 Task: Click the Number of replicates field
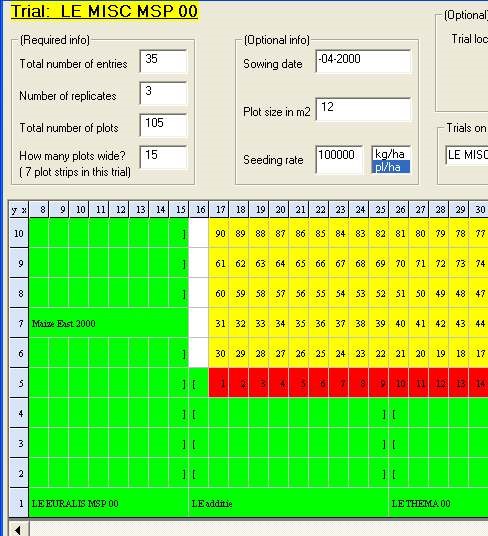pyautogui.click(x=163, y=93)
